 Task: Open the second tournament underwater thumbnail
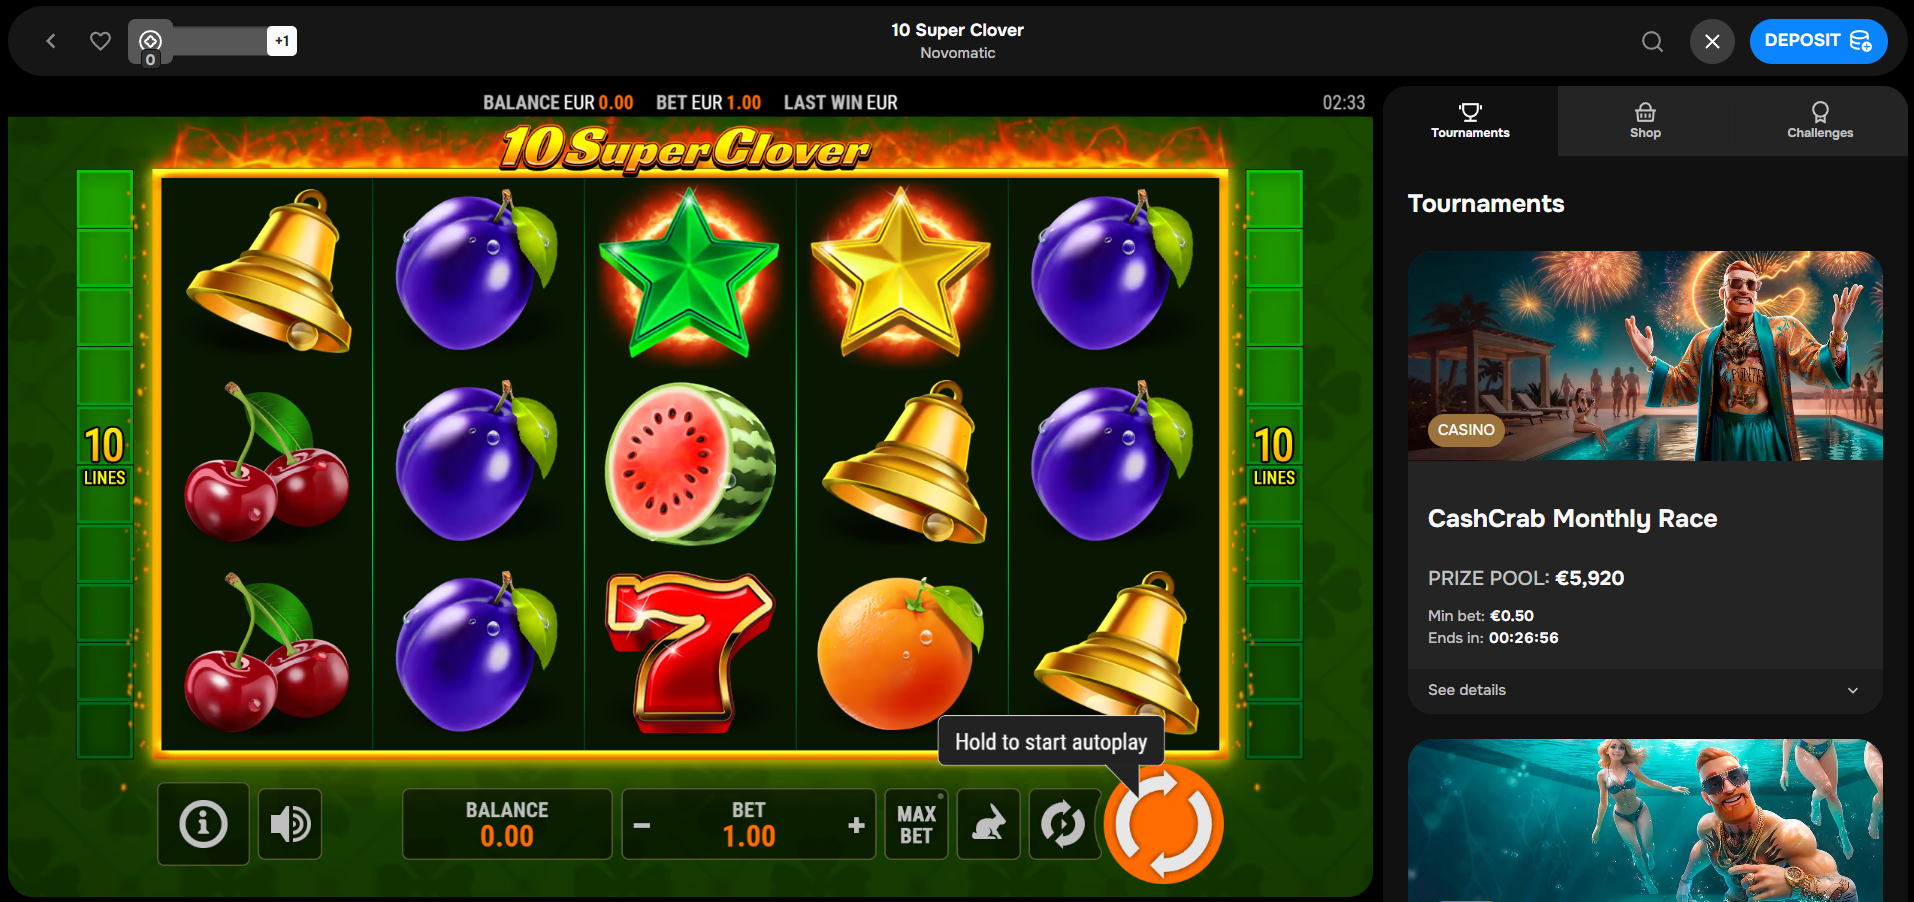(x=1645, y=820)
